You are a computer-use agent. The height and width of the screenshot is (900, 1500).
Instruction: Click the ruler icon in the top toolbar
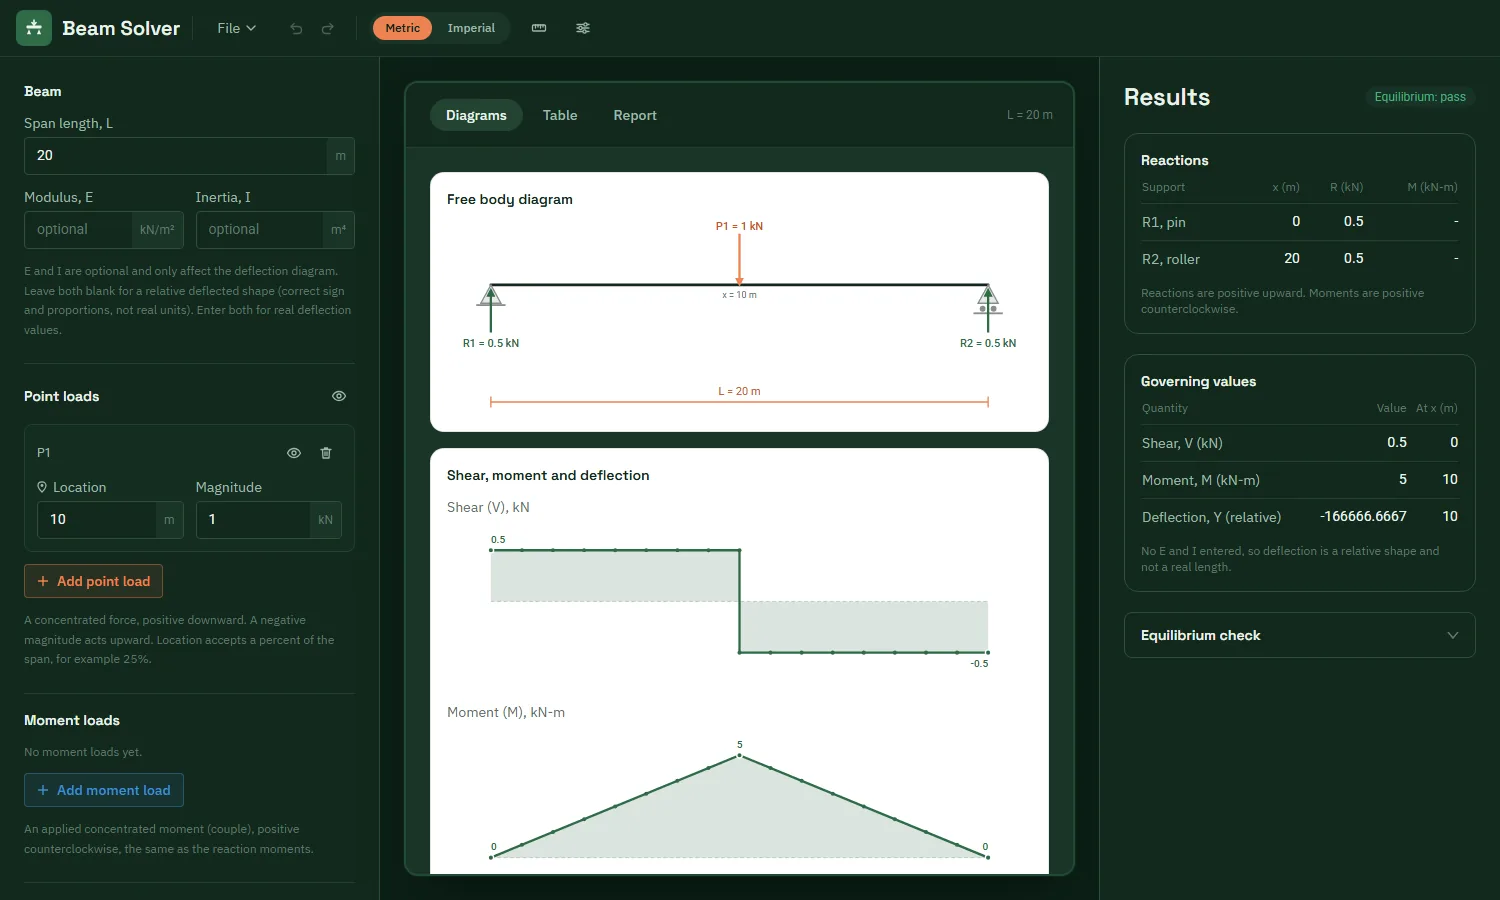(539, 28)
